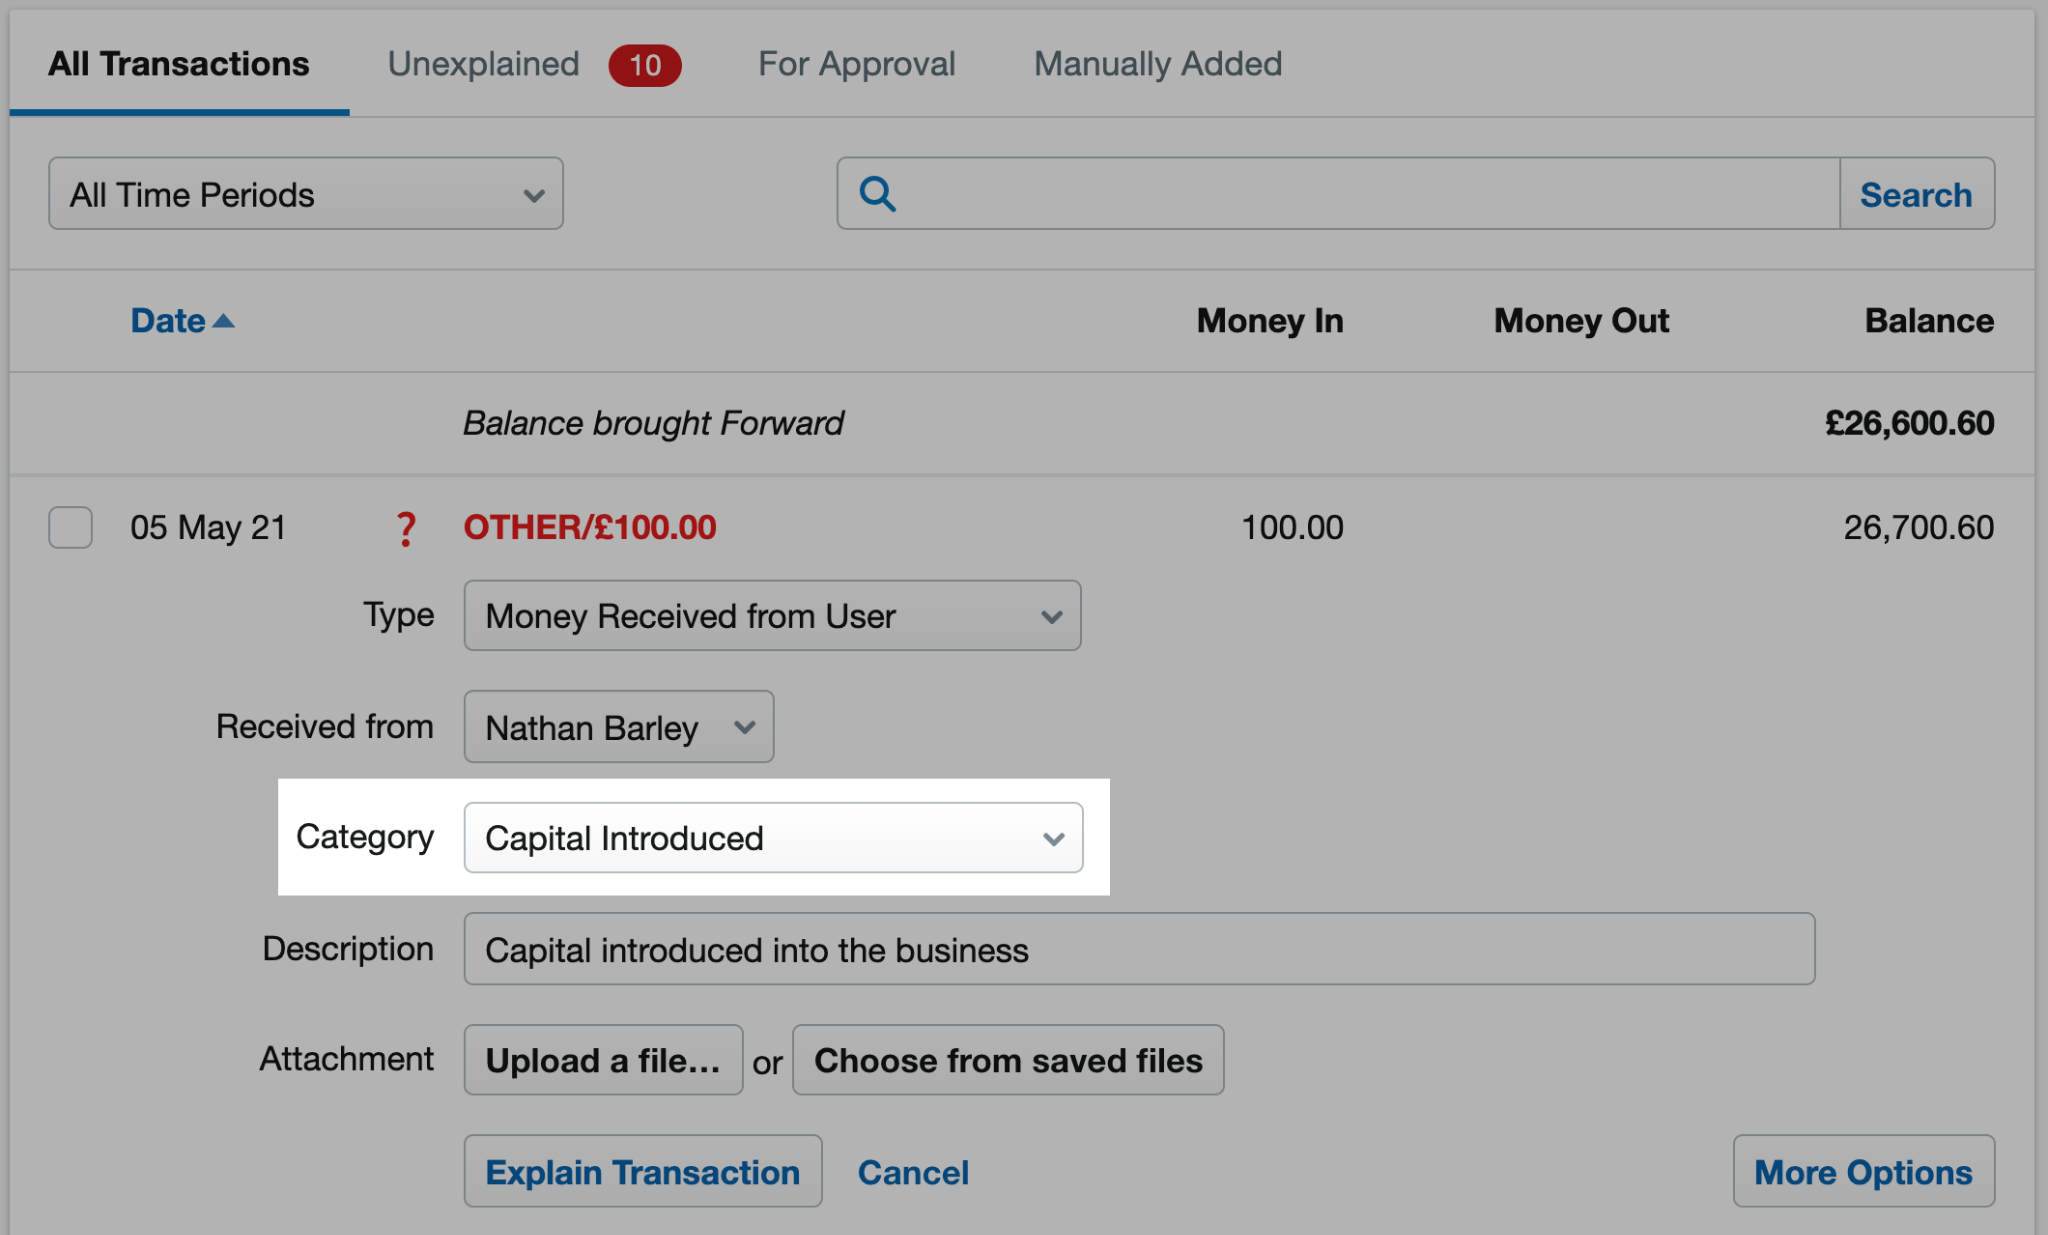Click Choose from saved files button
Image resolution: width=2048 pixels, height=1235 pixels.
point(1008,1060)
